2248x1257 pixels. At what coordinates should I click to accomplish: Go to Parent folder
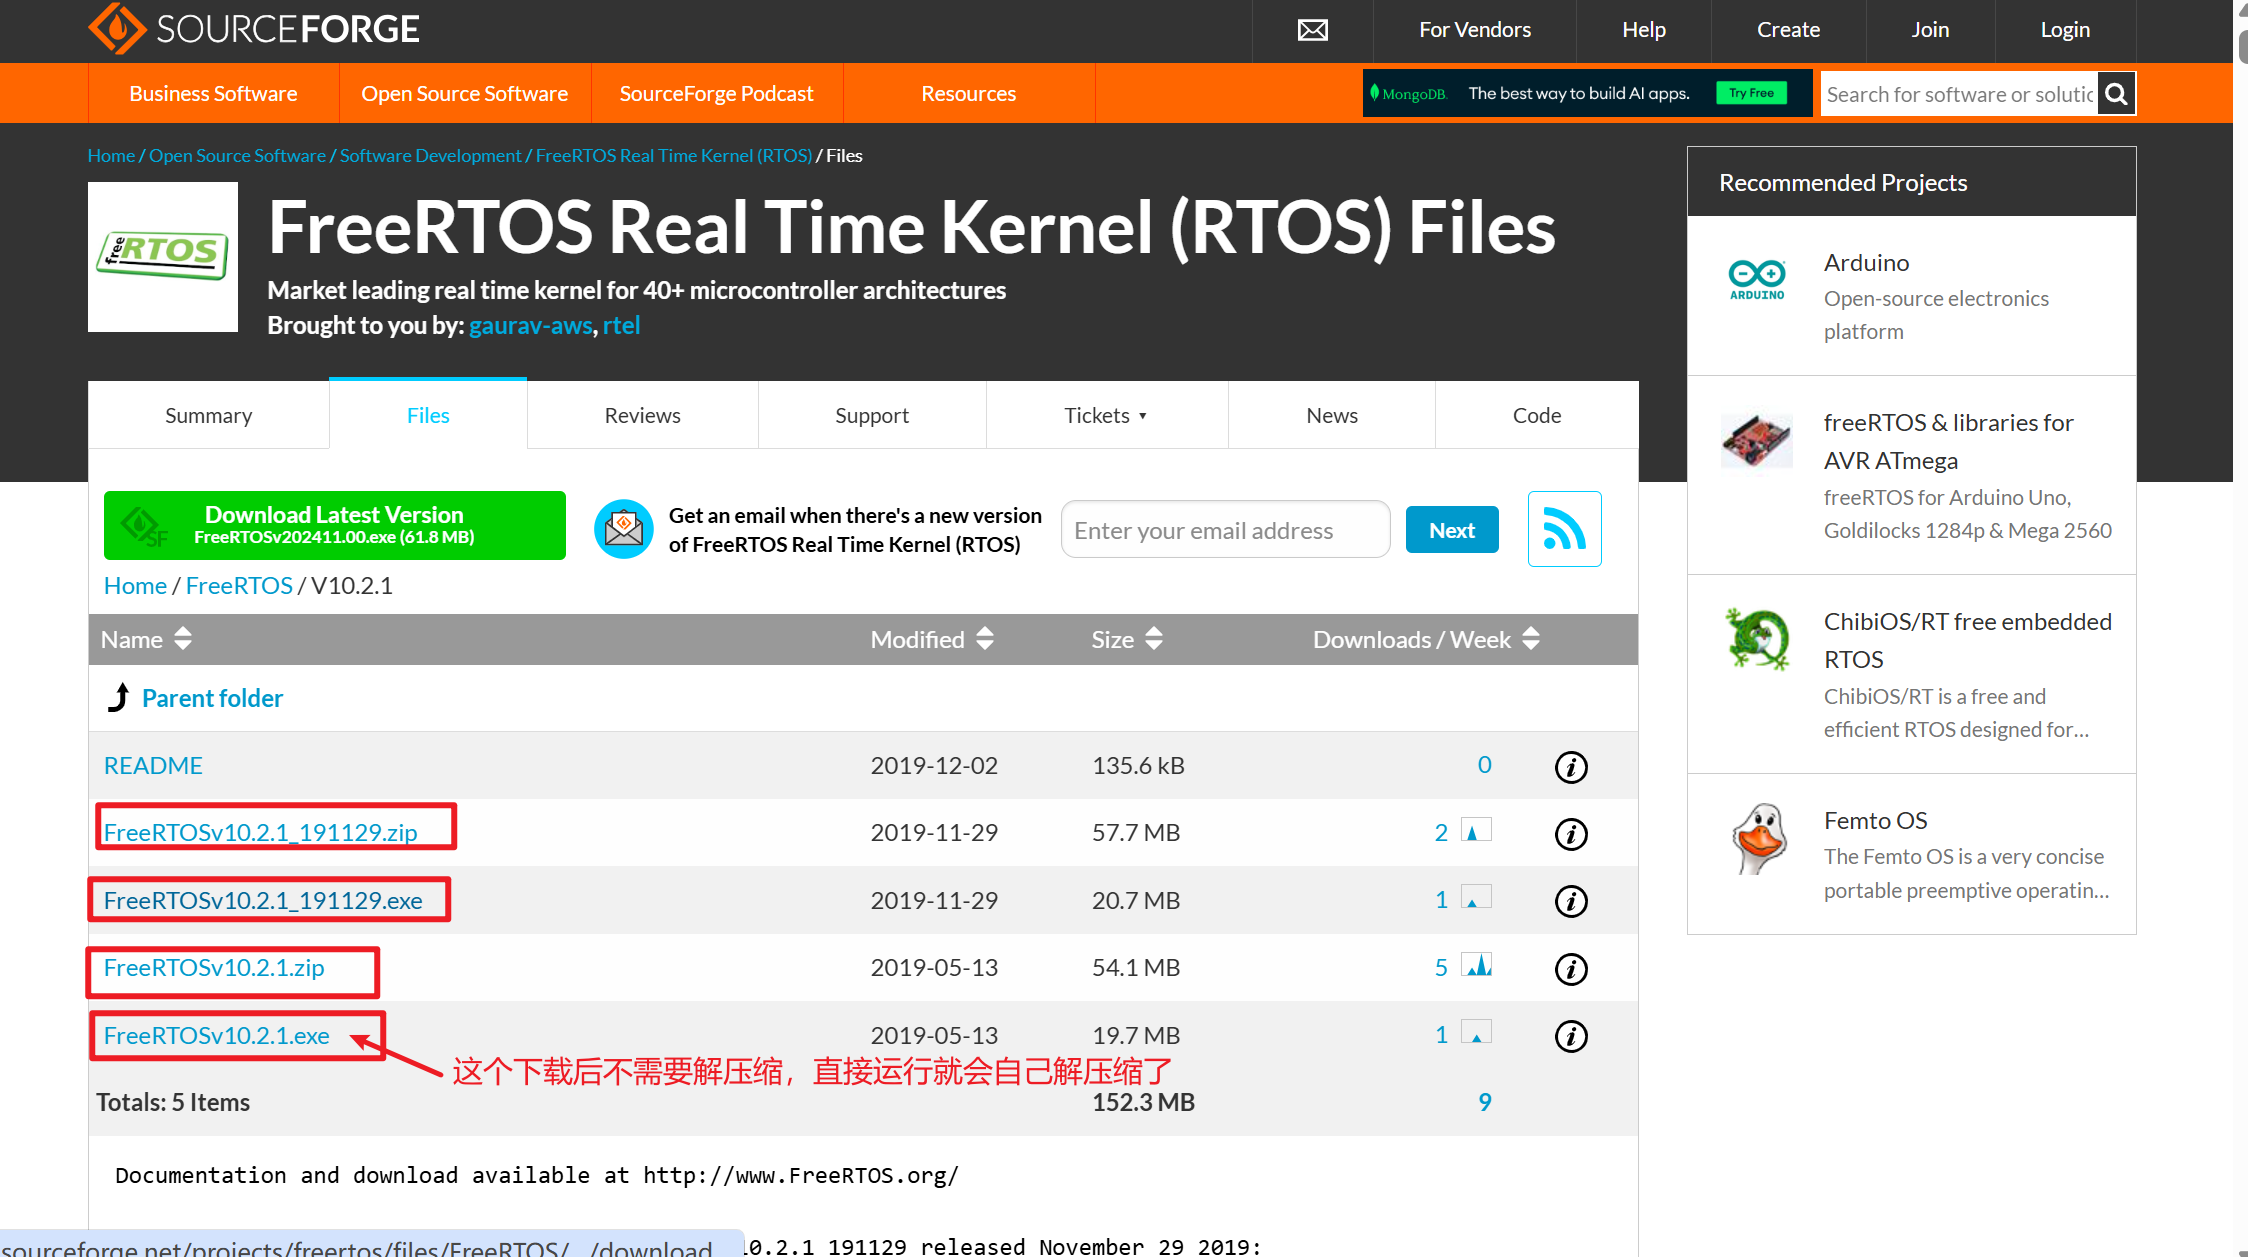click(x=212, y=698)
